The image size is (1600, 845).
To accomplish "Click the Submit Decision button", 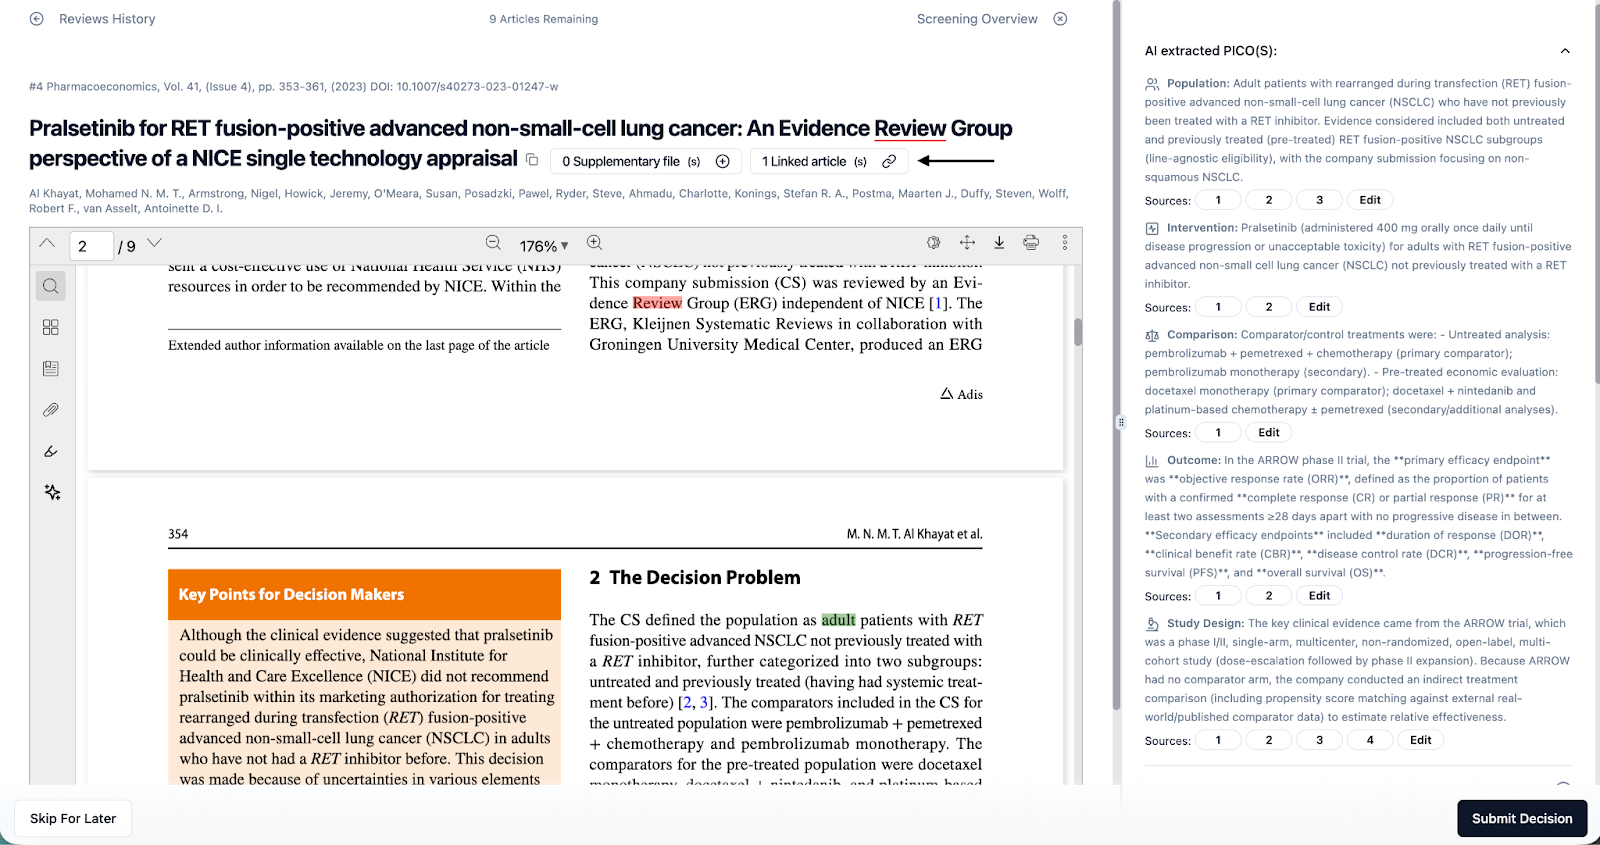I will pyautogui.click(x=1521, y=818).
